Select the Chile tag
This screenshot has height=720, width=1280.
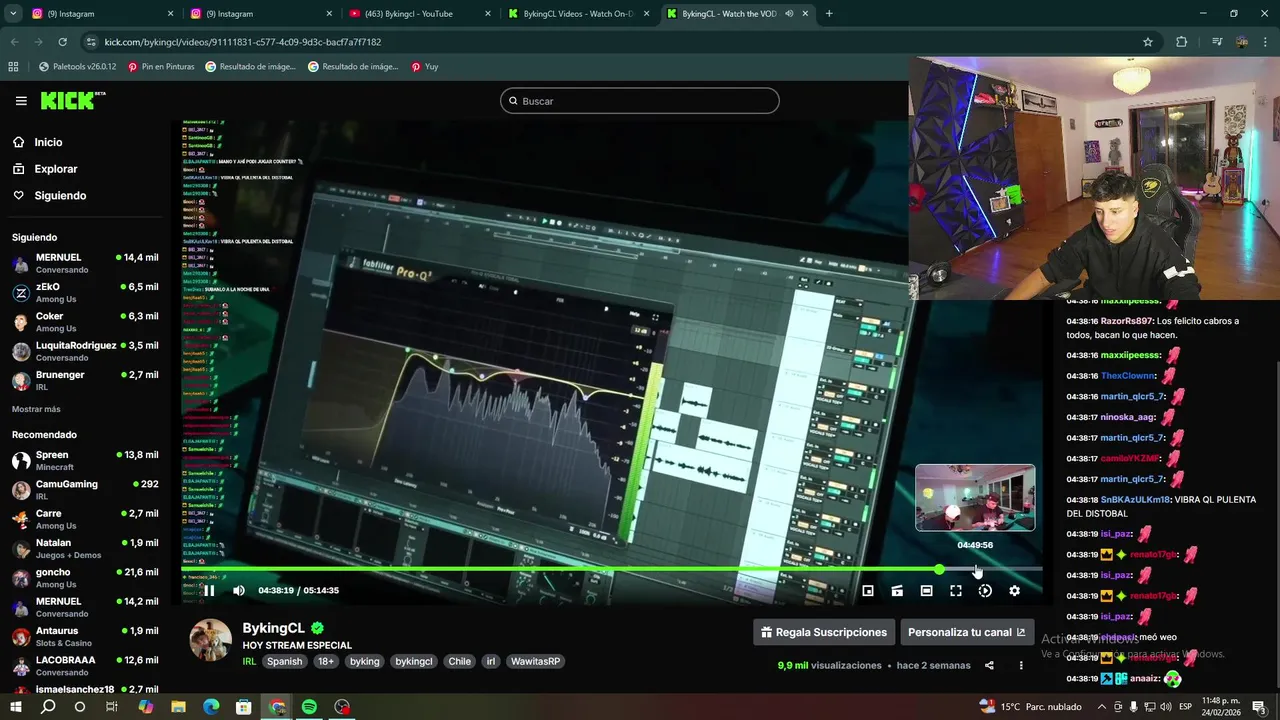[459, 661]
